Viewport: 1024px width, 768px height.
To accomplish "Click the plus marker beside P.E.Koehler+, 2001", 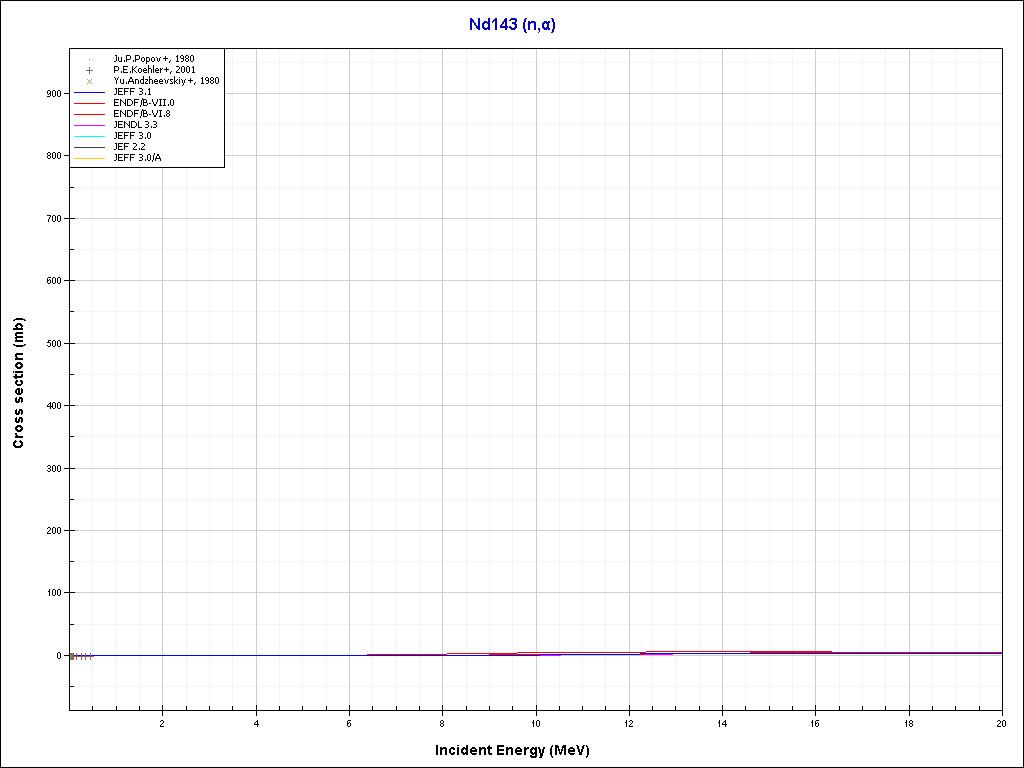I will [x=89, y=70].
